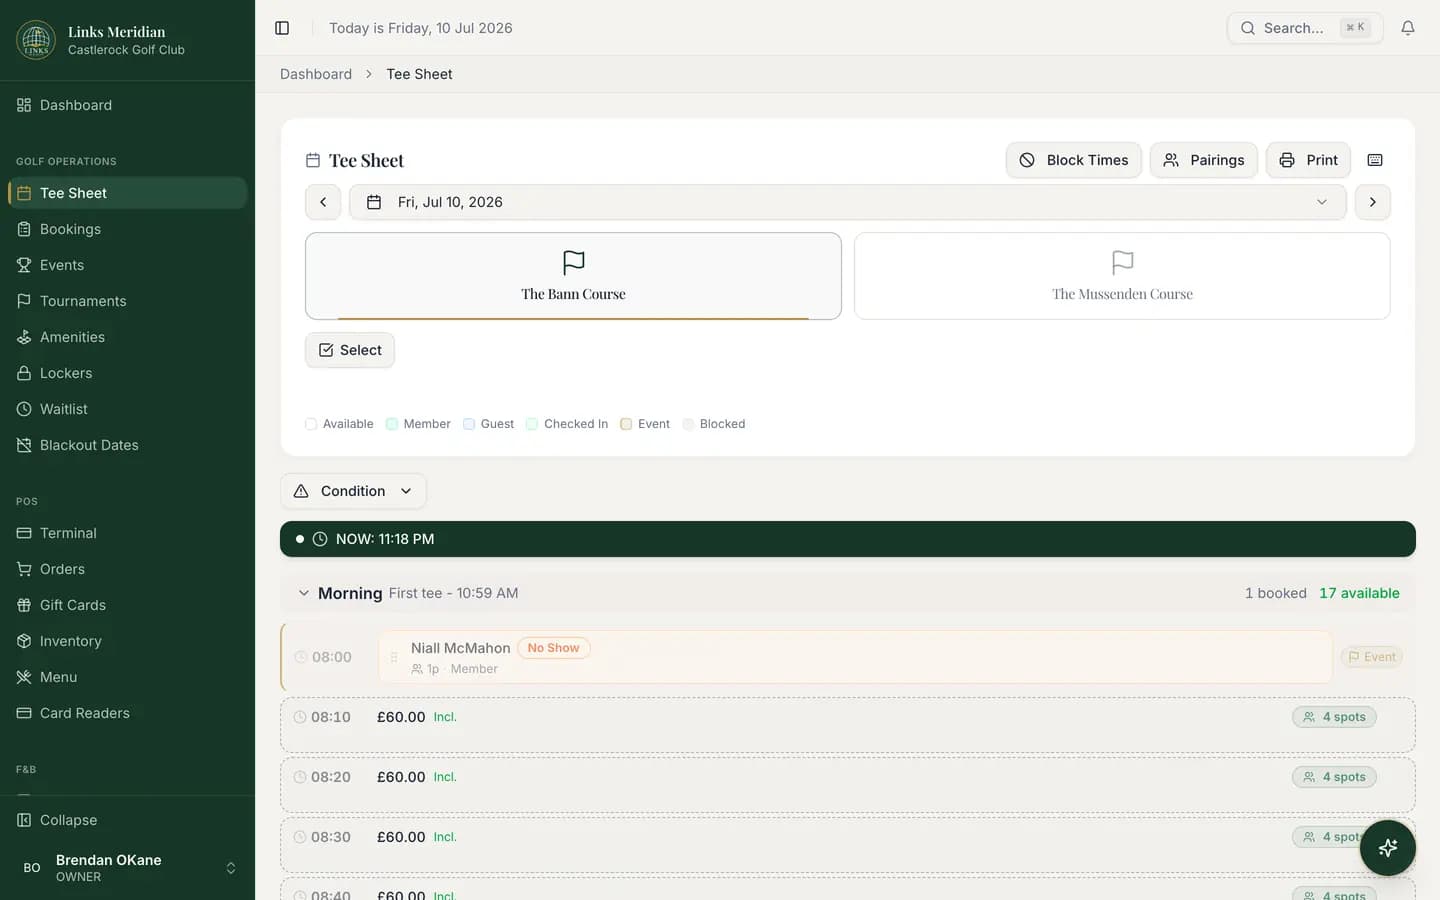Screen dimensions: 1440x900
Task: Click the Pairings button
Action: pyautogui.click(x=1204, y=160)
